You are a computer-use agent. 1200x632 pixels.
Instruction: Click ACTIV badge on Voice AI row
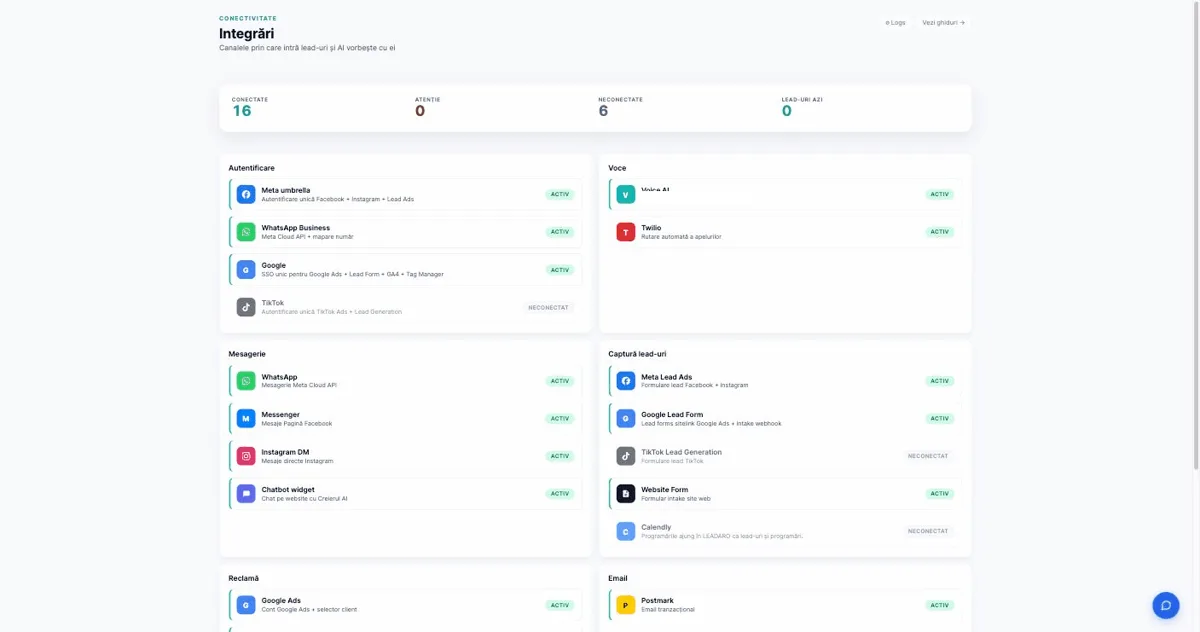[x=940, y=194]
